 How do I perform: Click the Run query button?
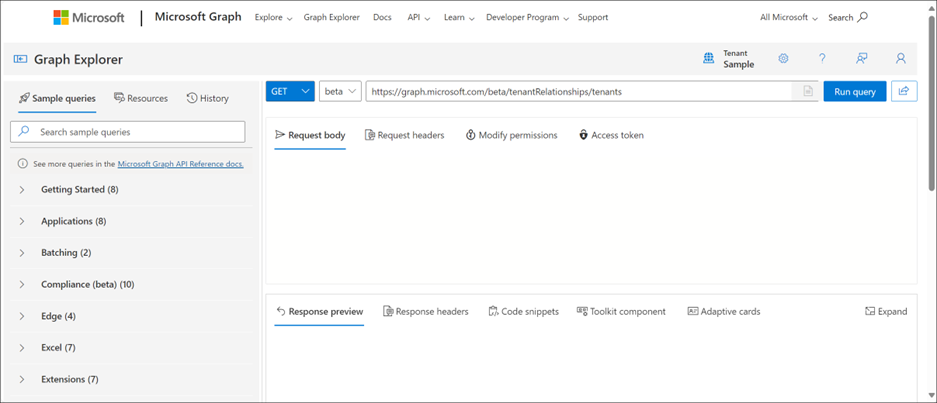855,91
